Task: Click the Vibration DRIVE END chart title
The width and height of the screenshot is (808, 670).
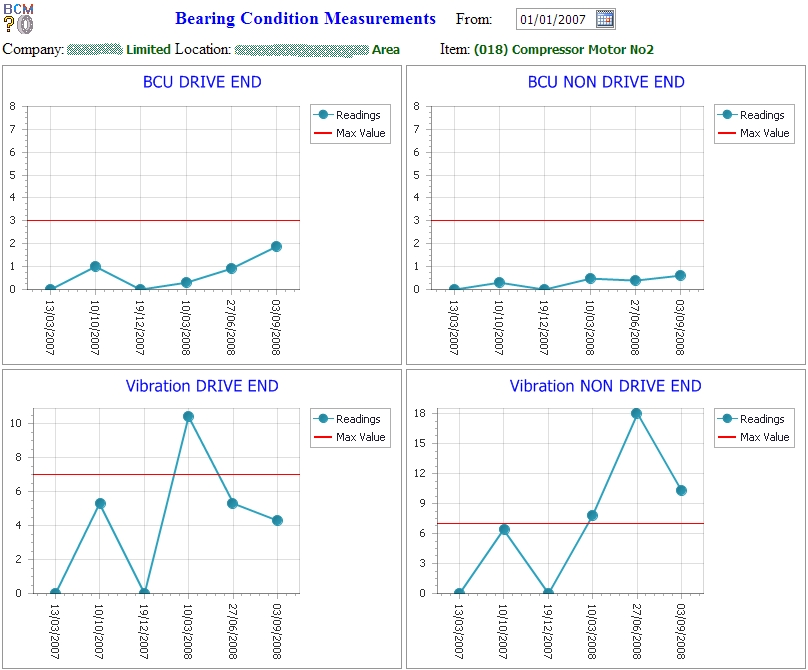Action: 202,386
